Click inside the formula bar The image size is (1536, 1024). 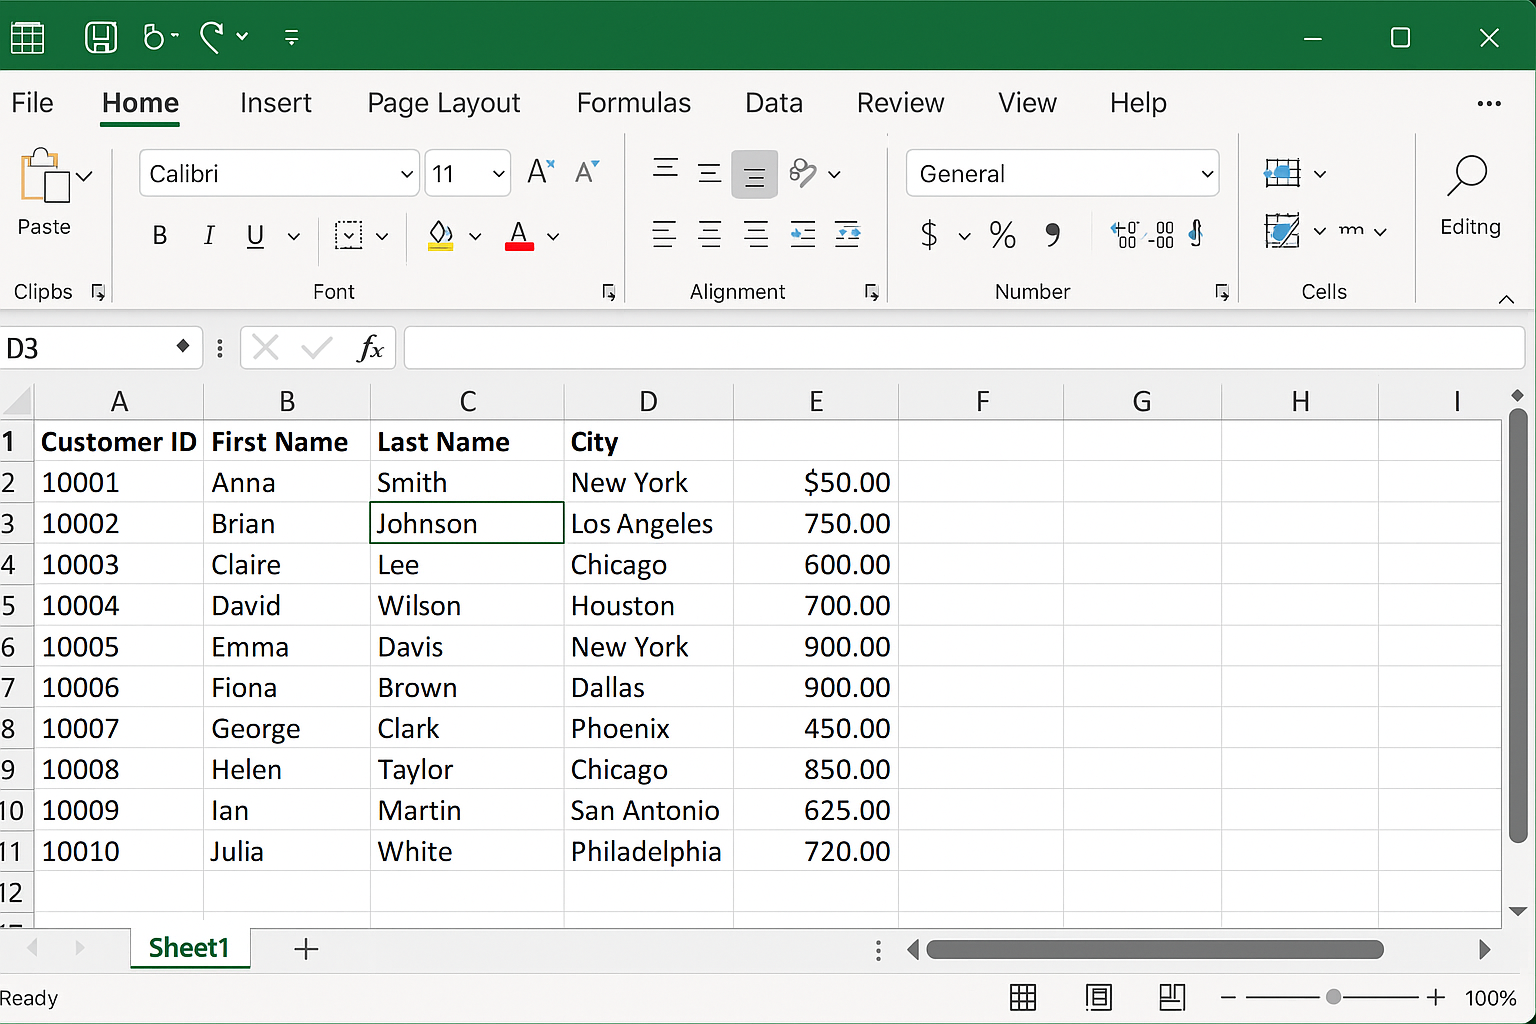(x=964, y=348)
